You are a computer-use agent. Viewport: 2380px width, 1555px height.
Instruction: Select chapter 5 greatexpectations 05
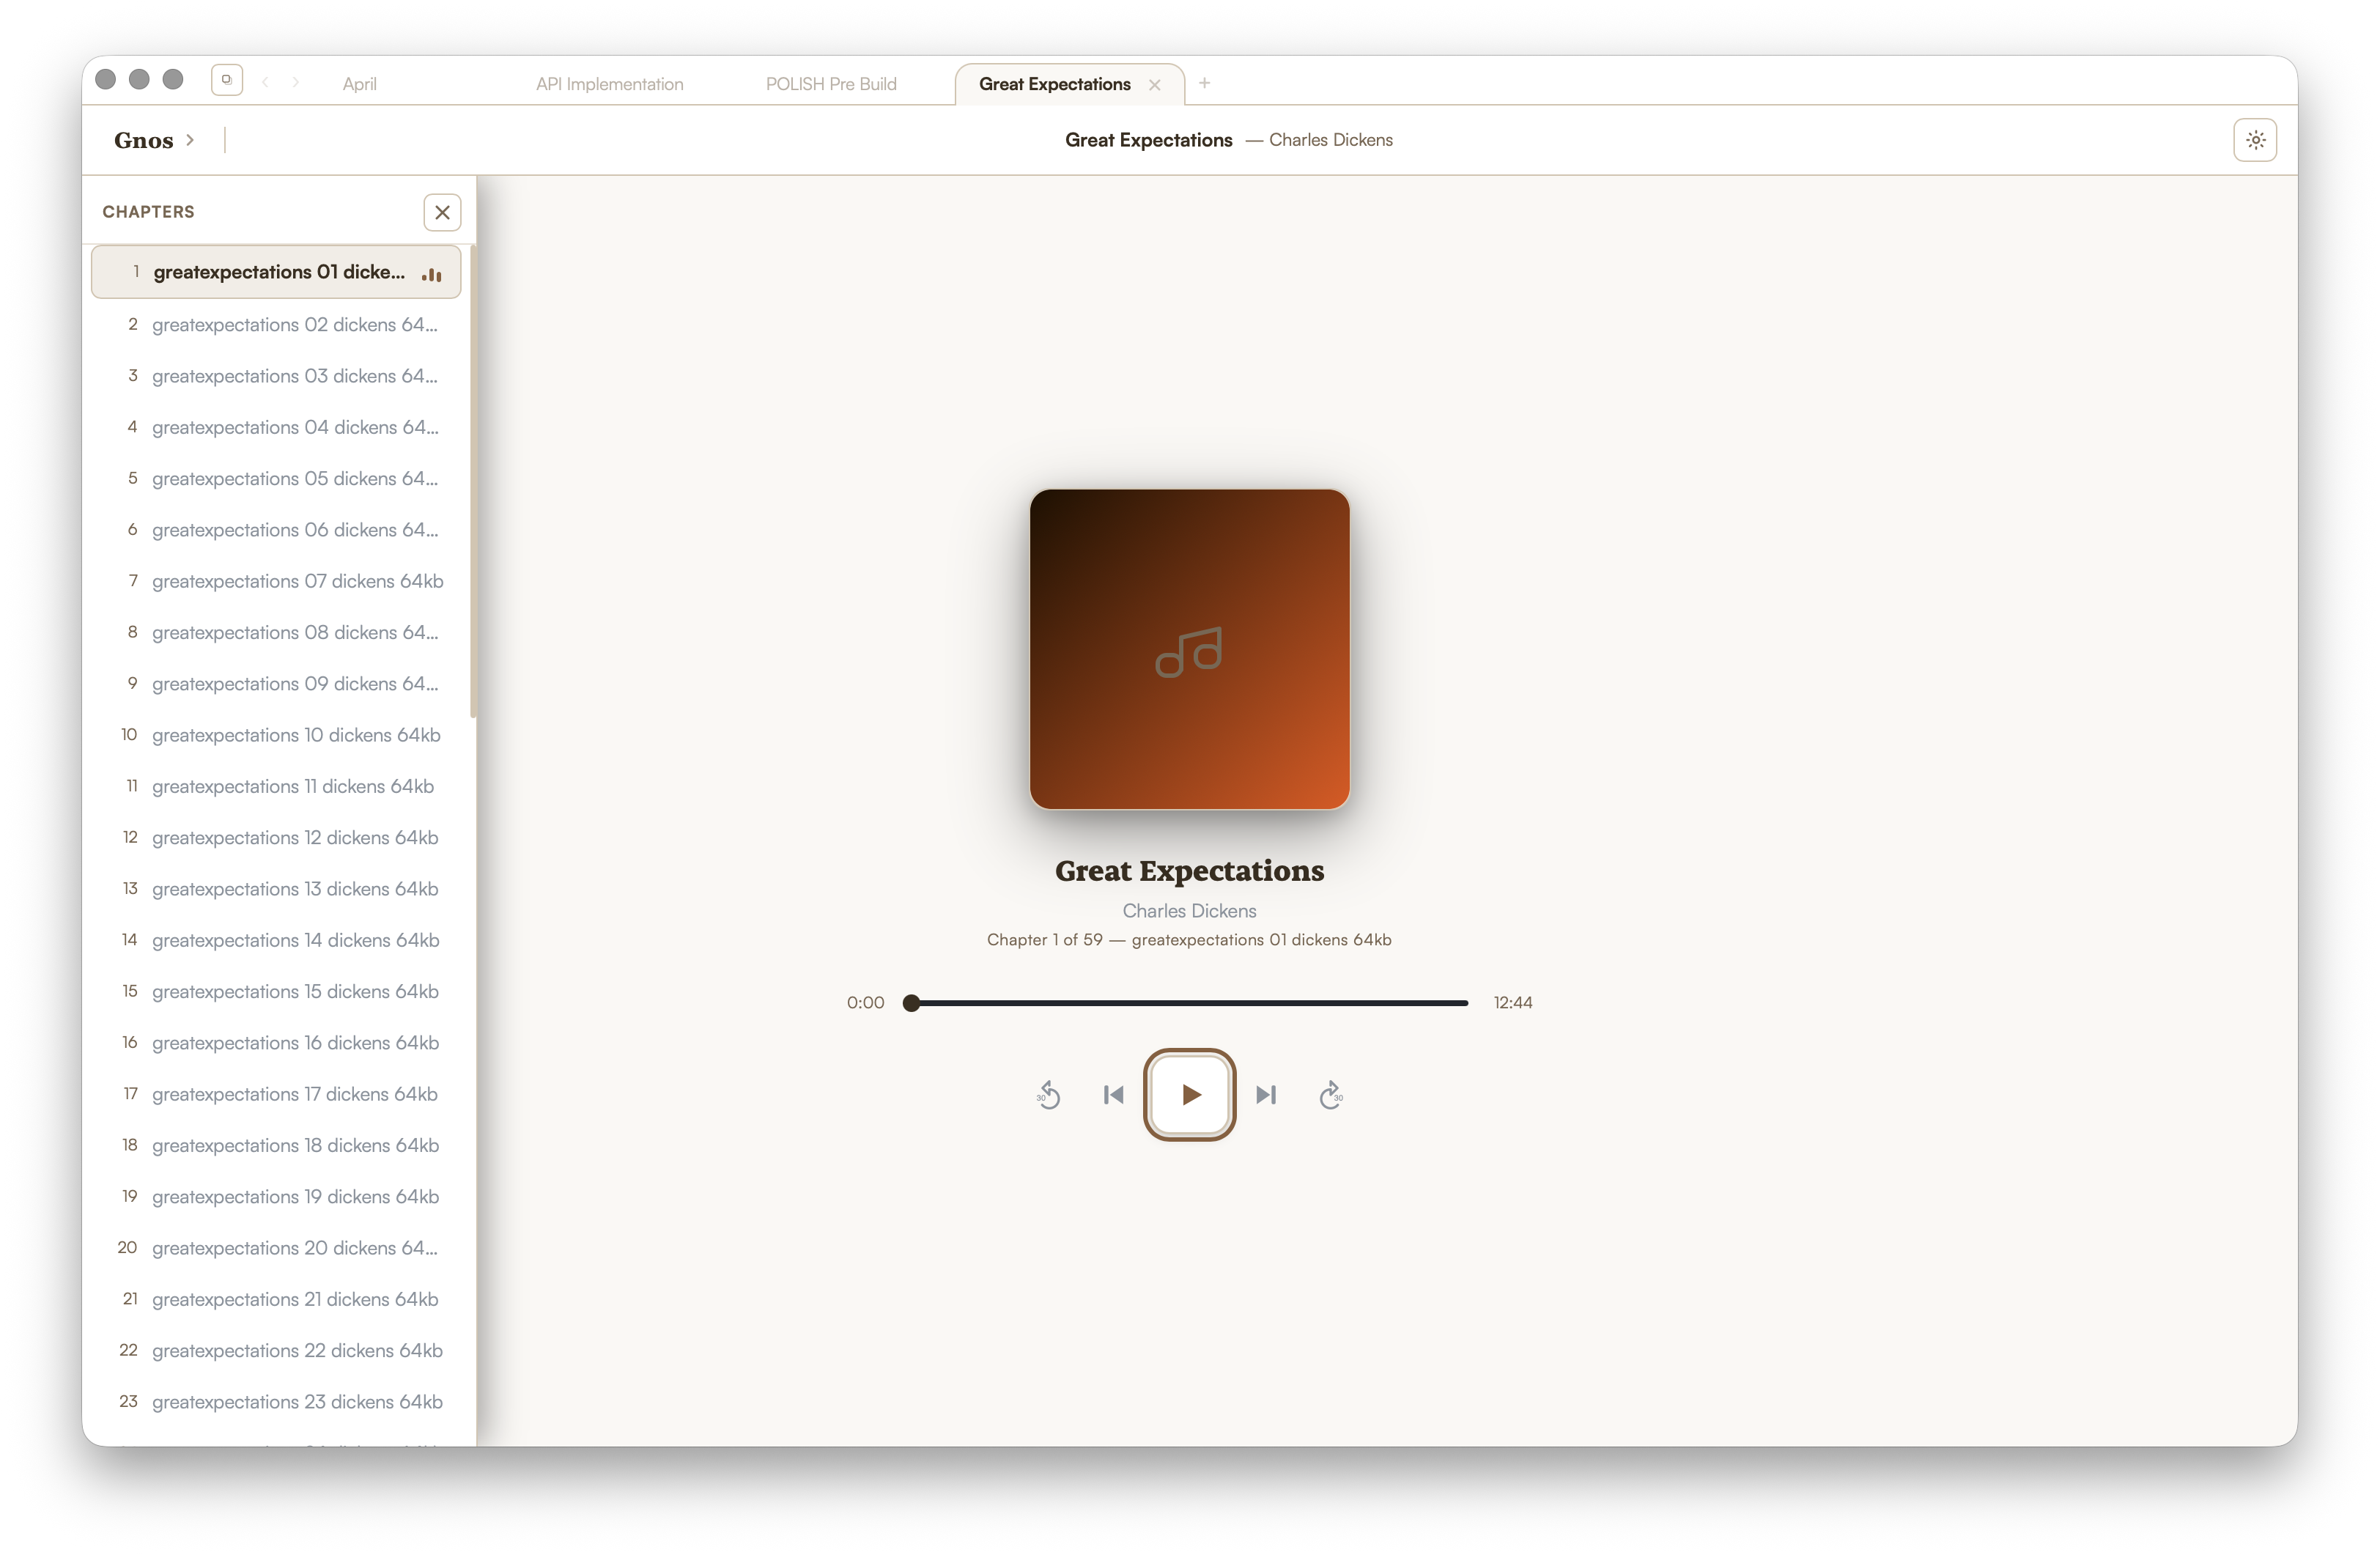[276, 479]
